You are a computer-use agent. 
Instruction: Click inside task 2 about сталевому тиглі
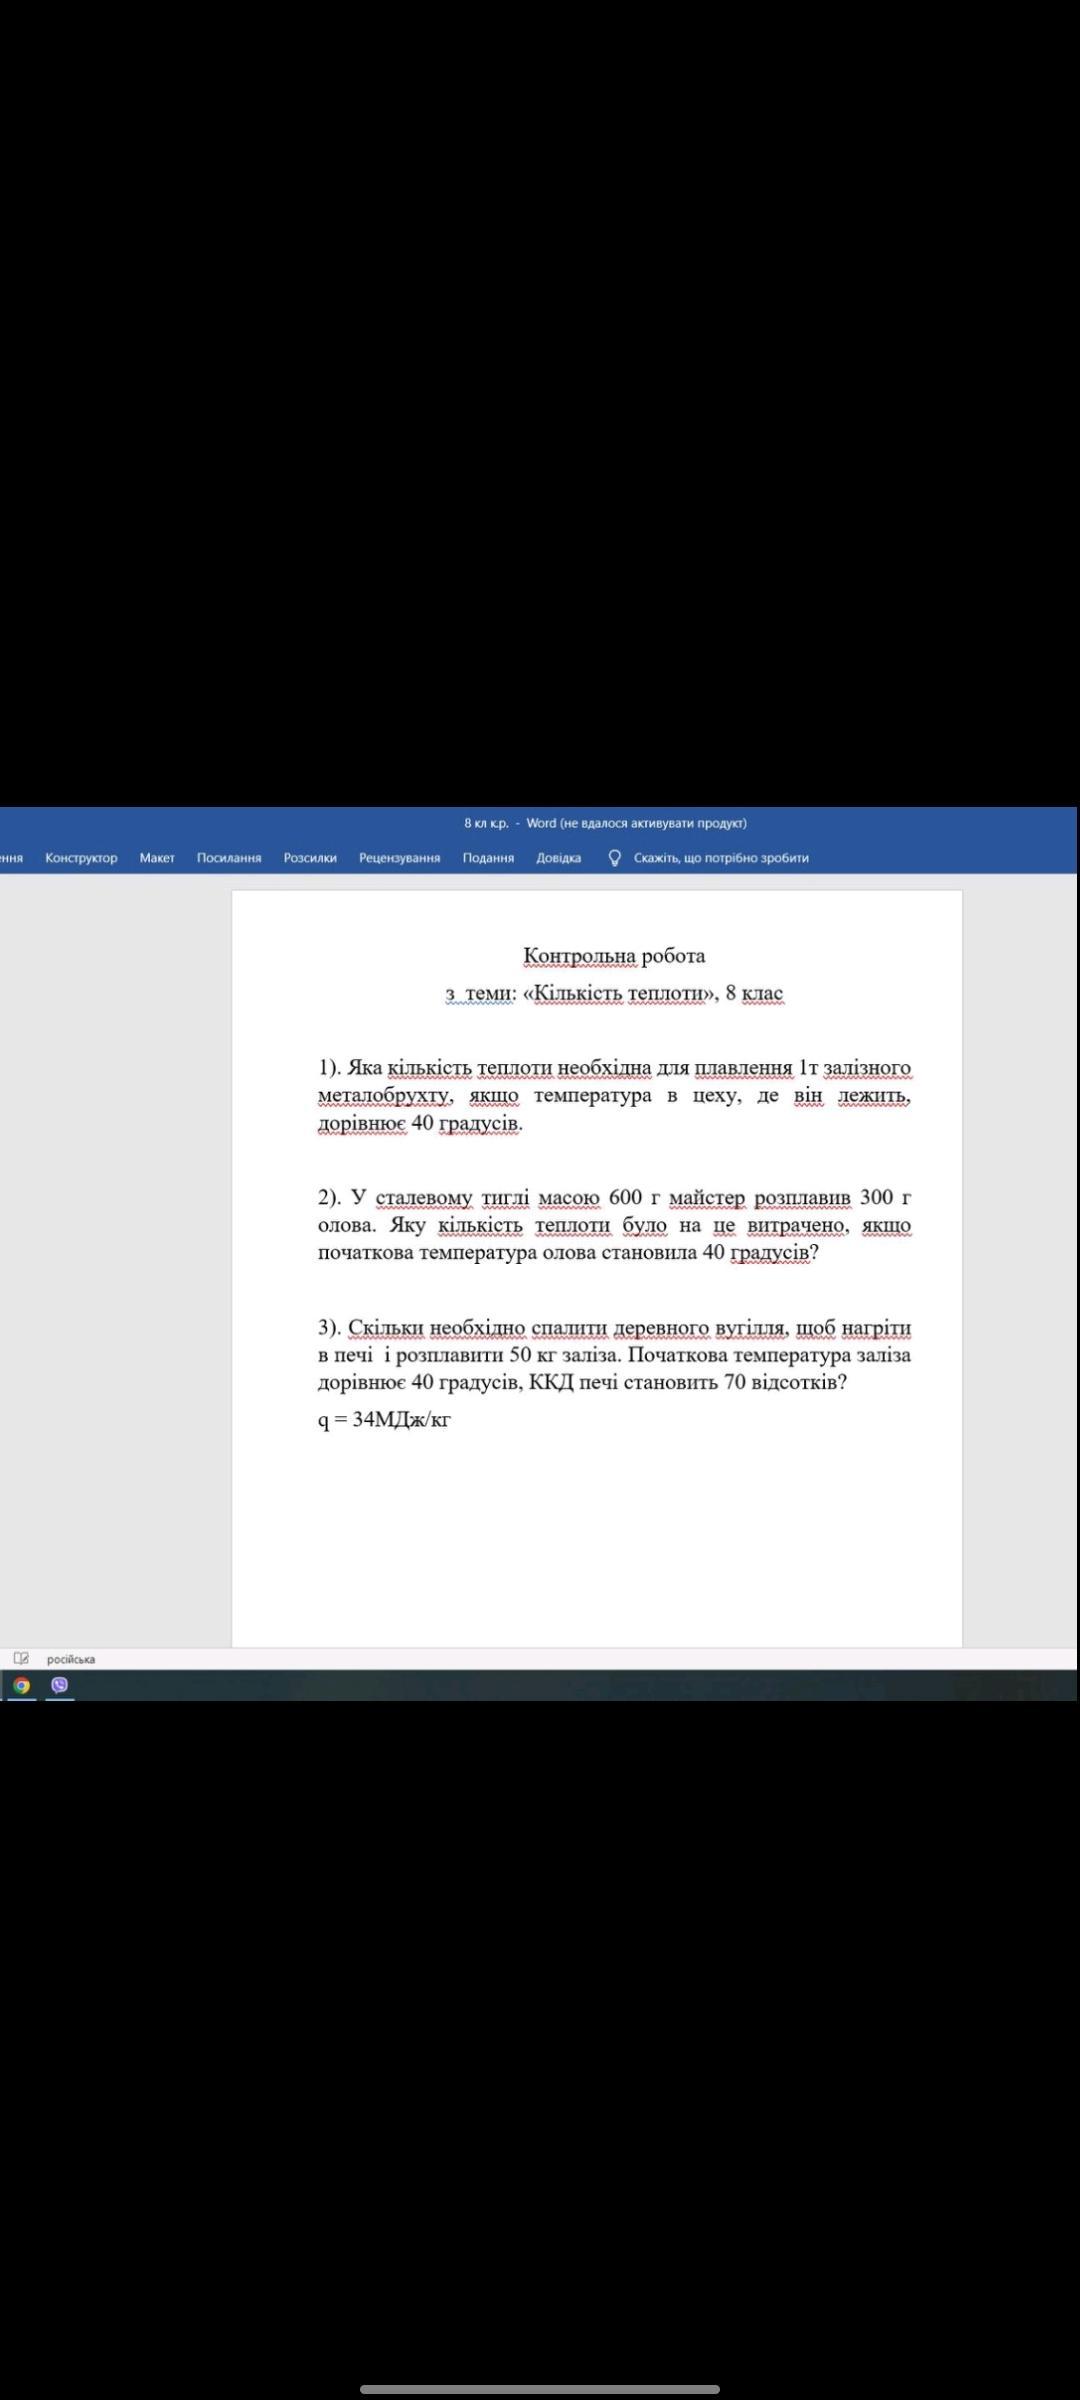click(615, 1225)
